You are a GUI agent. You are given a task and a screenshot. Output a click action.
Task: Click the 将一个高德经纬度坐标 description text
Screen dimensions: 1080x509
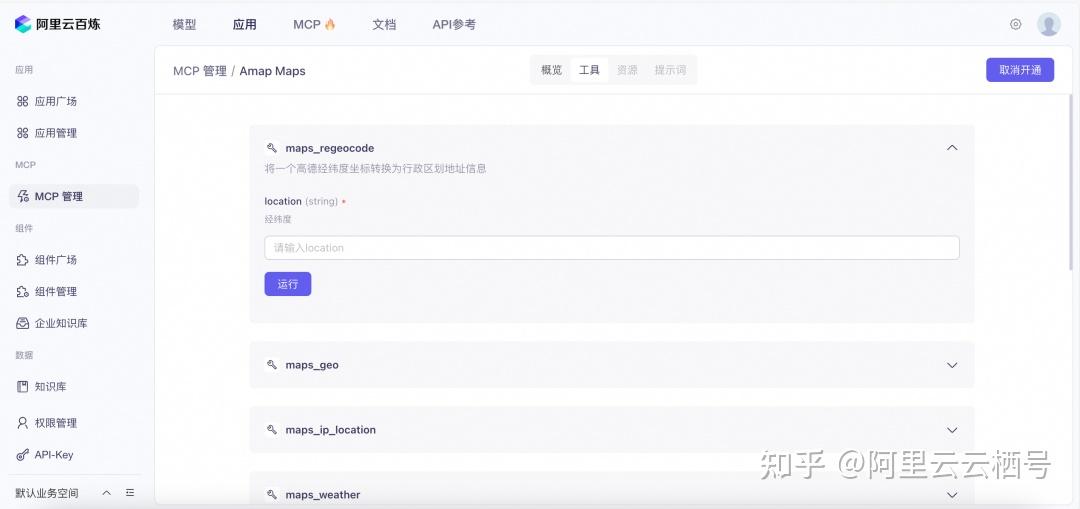pos(376,169)
